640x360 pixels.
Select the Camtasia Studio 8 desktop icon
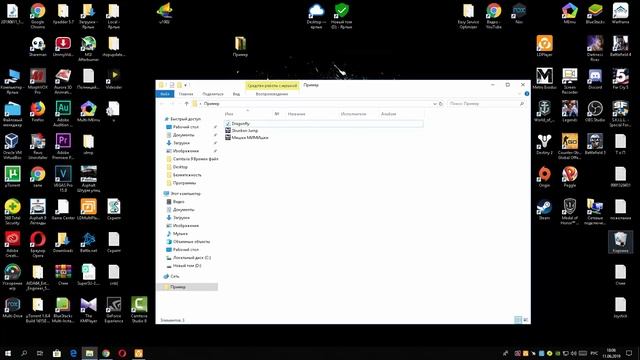(139, 310)
